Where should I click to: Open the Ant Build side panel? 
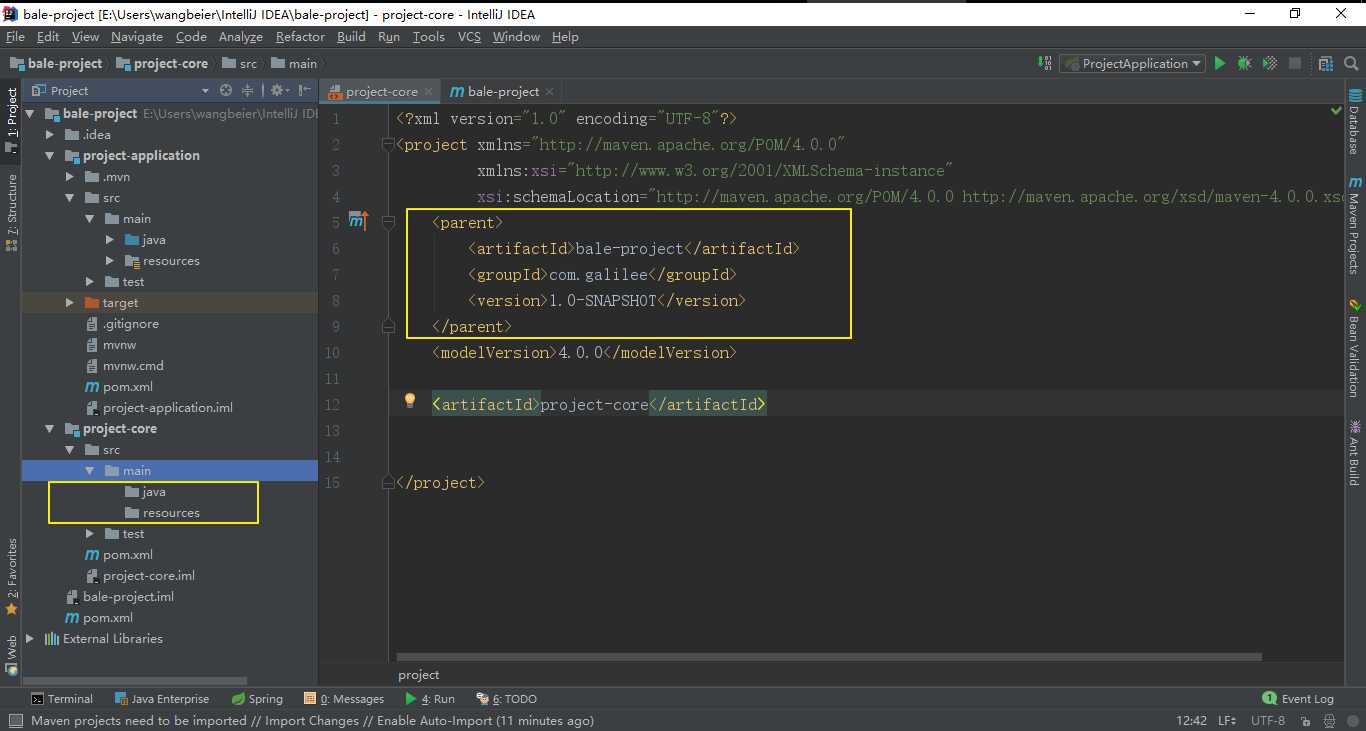coord(1355,452)
